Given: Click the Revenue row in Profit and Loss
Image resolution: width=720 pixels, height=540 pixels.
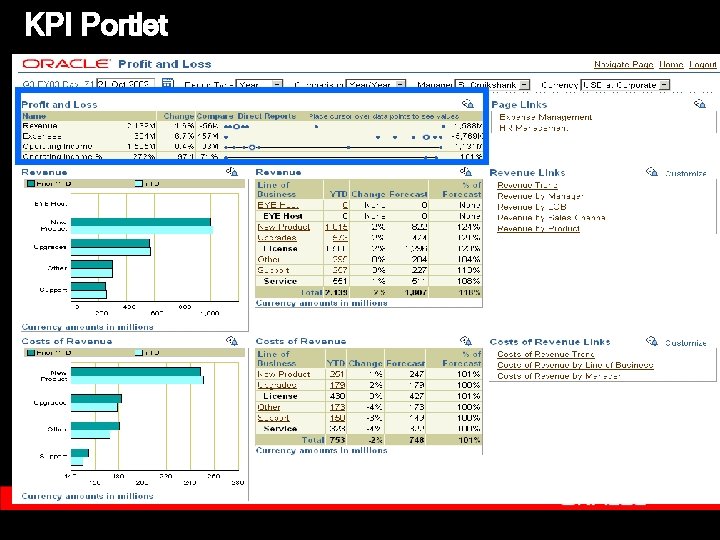Looking at the screenshot, I should tap(252, 125).
